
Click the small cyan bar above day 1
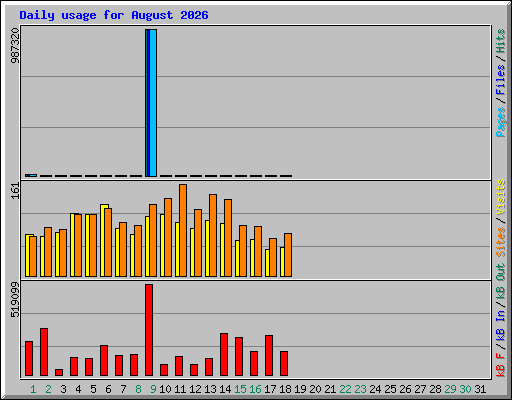pyautogui.click(x=33, y=175)
